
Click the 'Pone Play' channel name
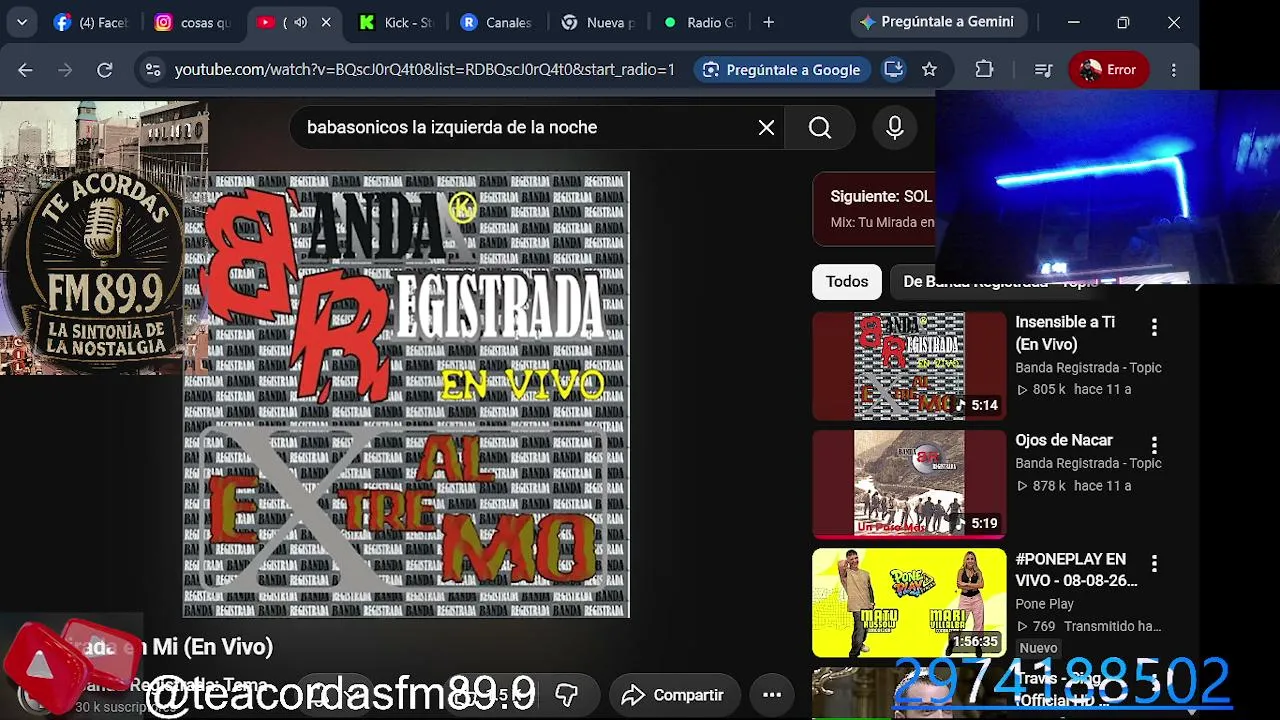click(1044, 604)
